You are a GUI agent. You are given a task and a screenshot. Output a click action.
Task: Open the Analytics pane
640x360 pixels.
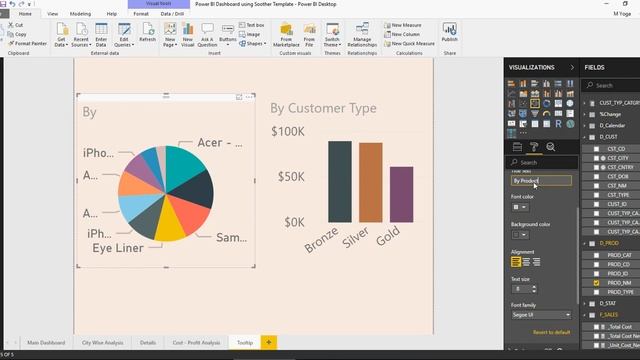pyautogui.click(x=551, y=147)
